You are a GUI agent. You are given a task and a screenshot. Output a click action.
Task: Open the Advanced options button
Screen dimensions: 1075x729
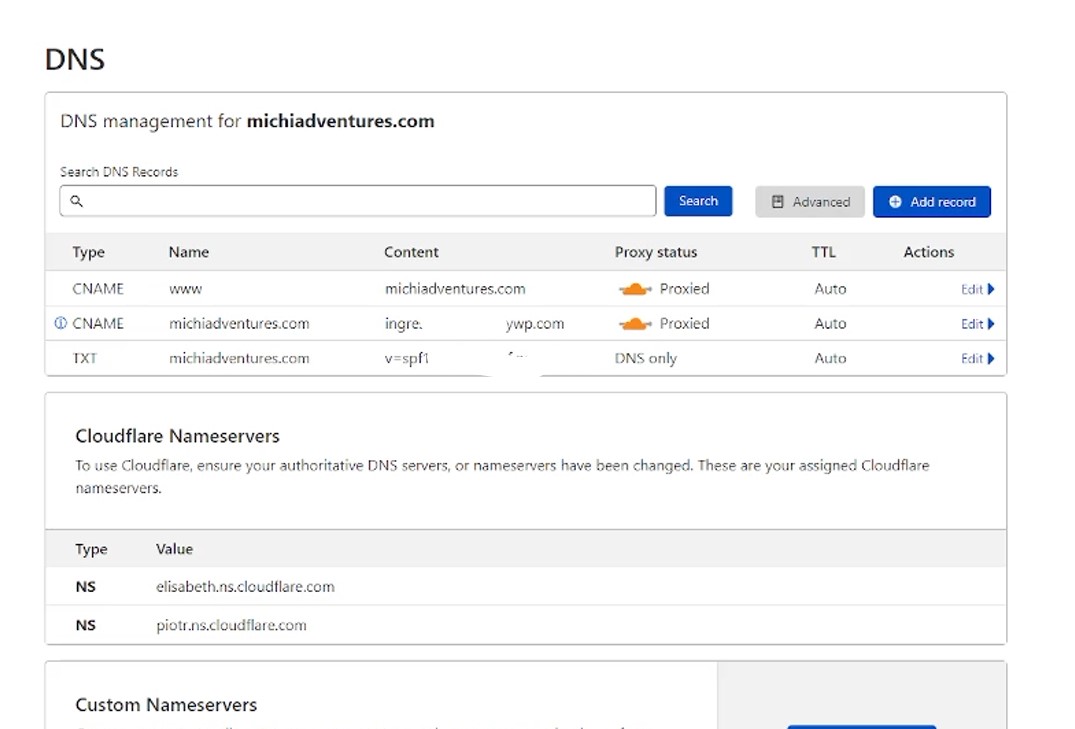point(810,202)
